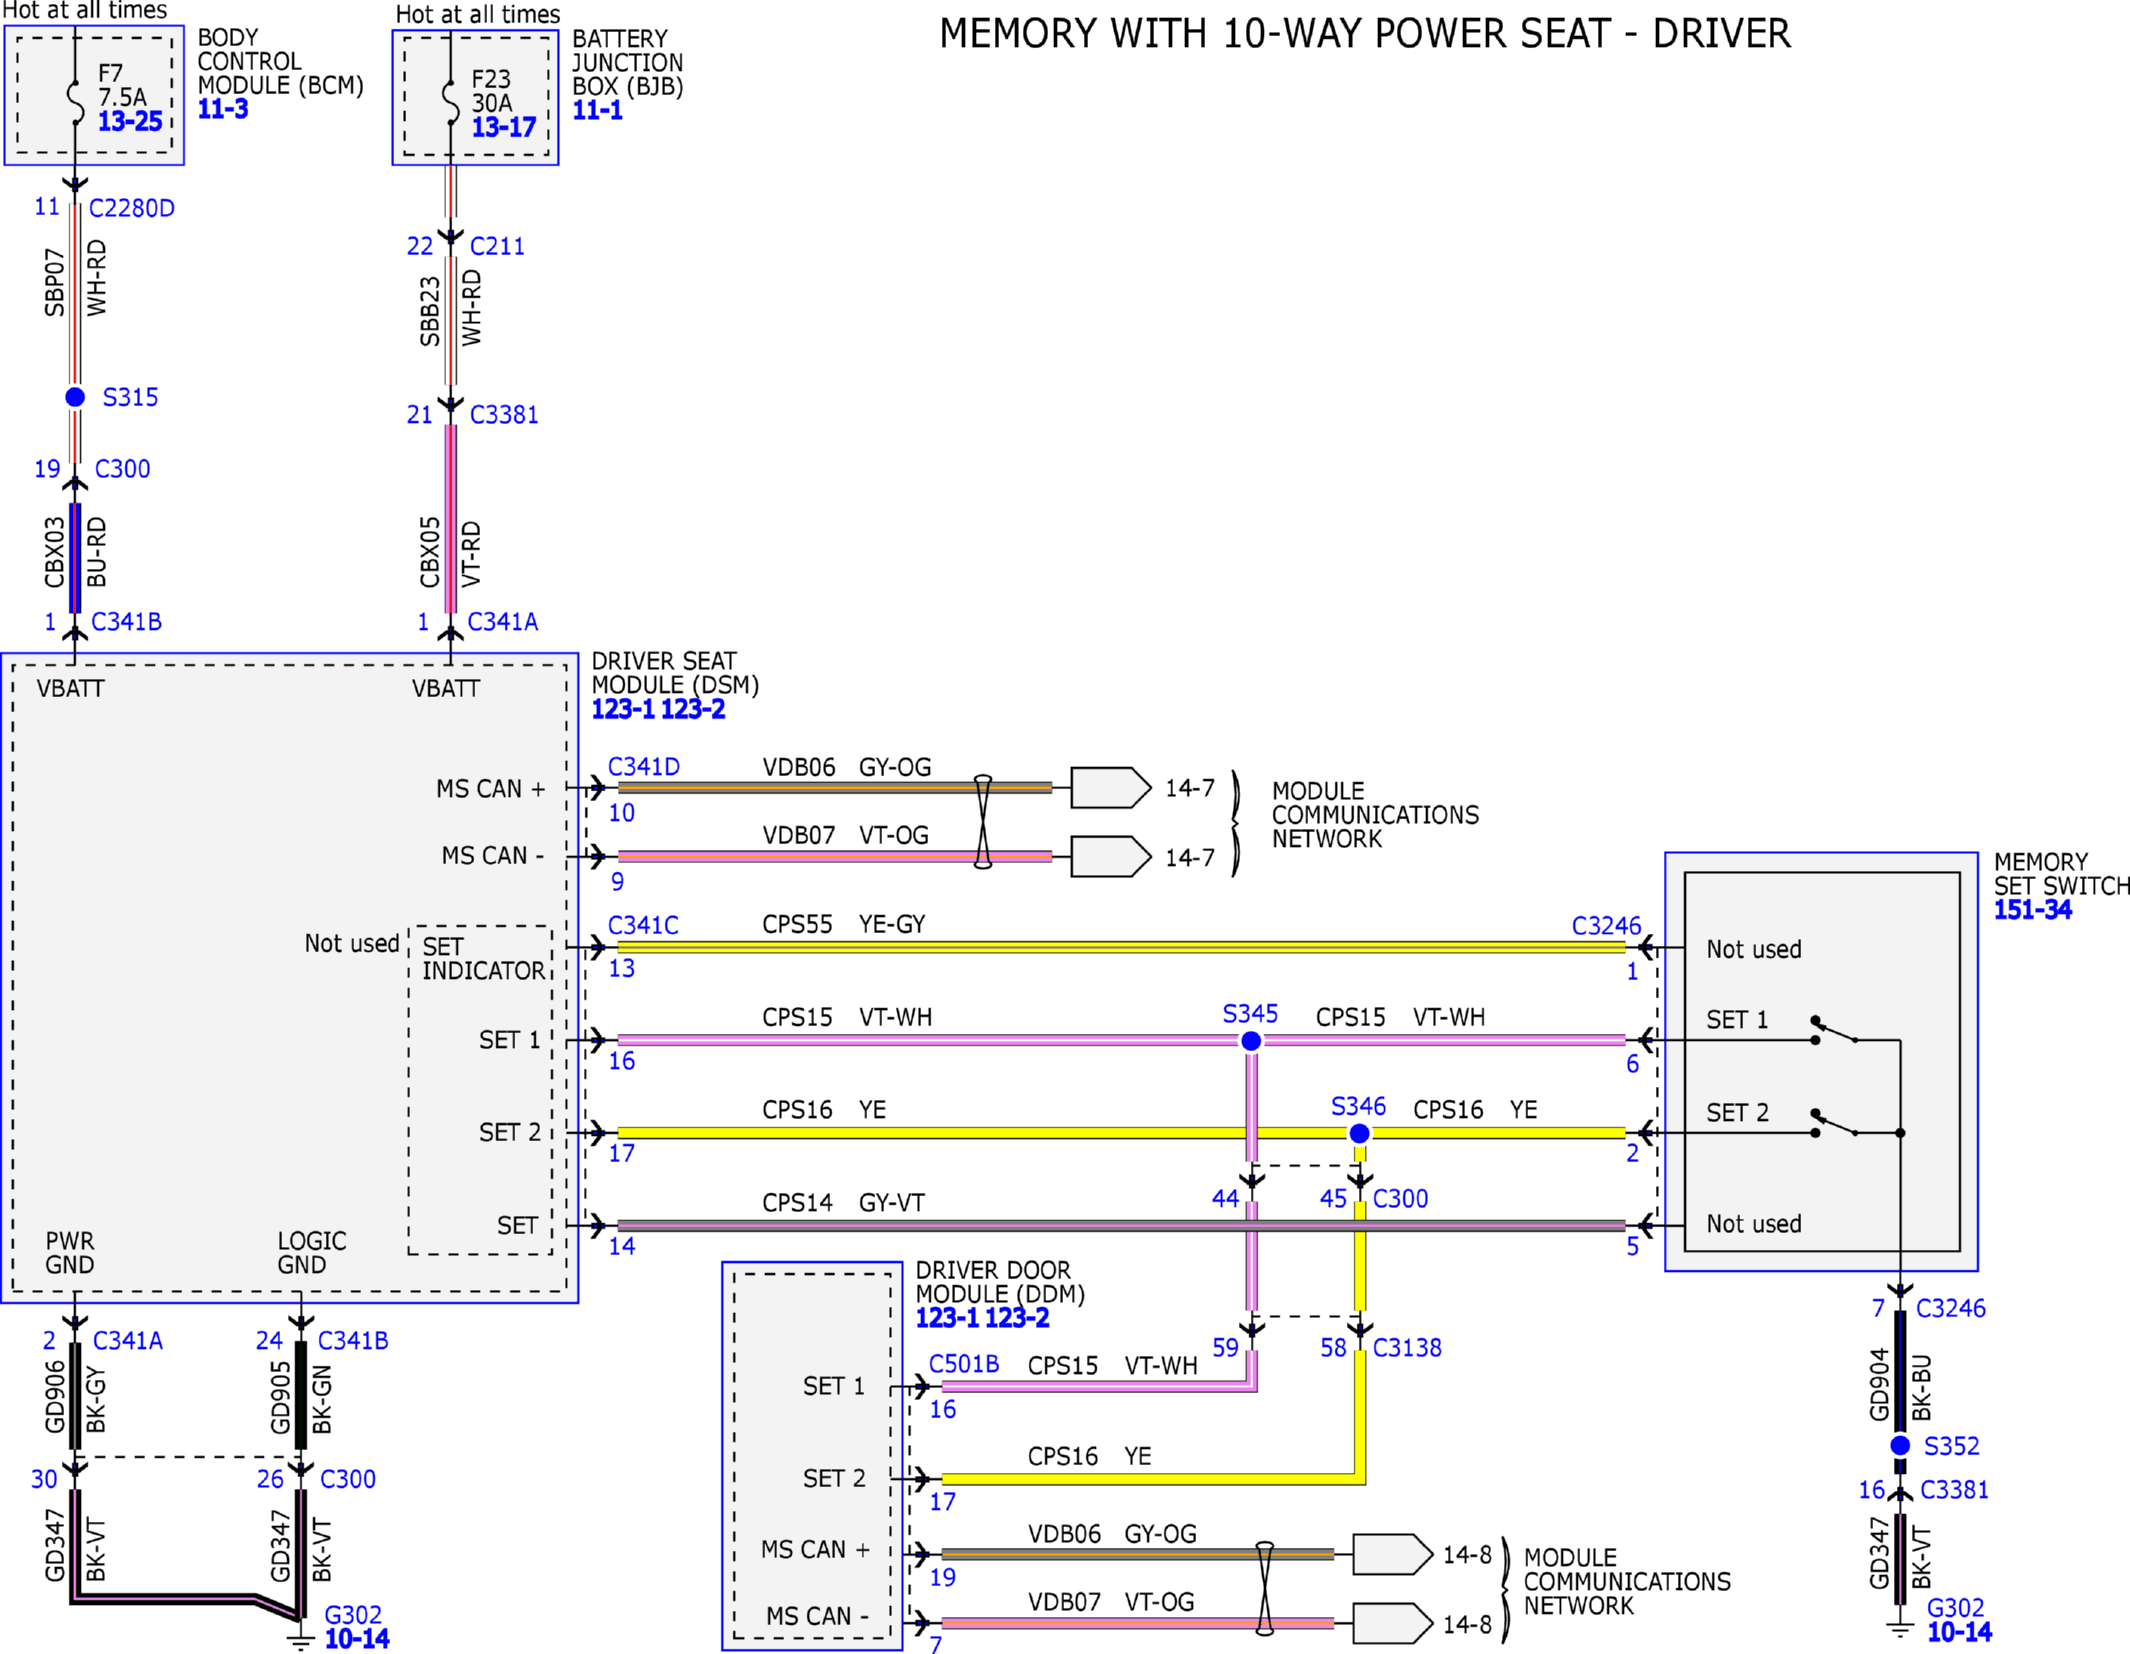The height and width of the screenshot is (1654, 2130).
Task: Open Driver Door Module reference 123-1 123-2
Action: (982, 1318)
